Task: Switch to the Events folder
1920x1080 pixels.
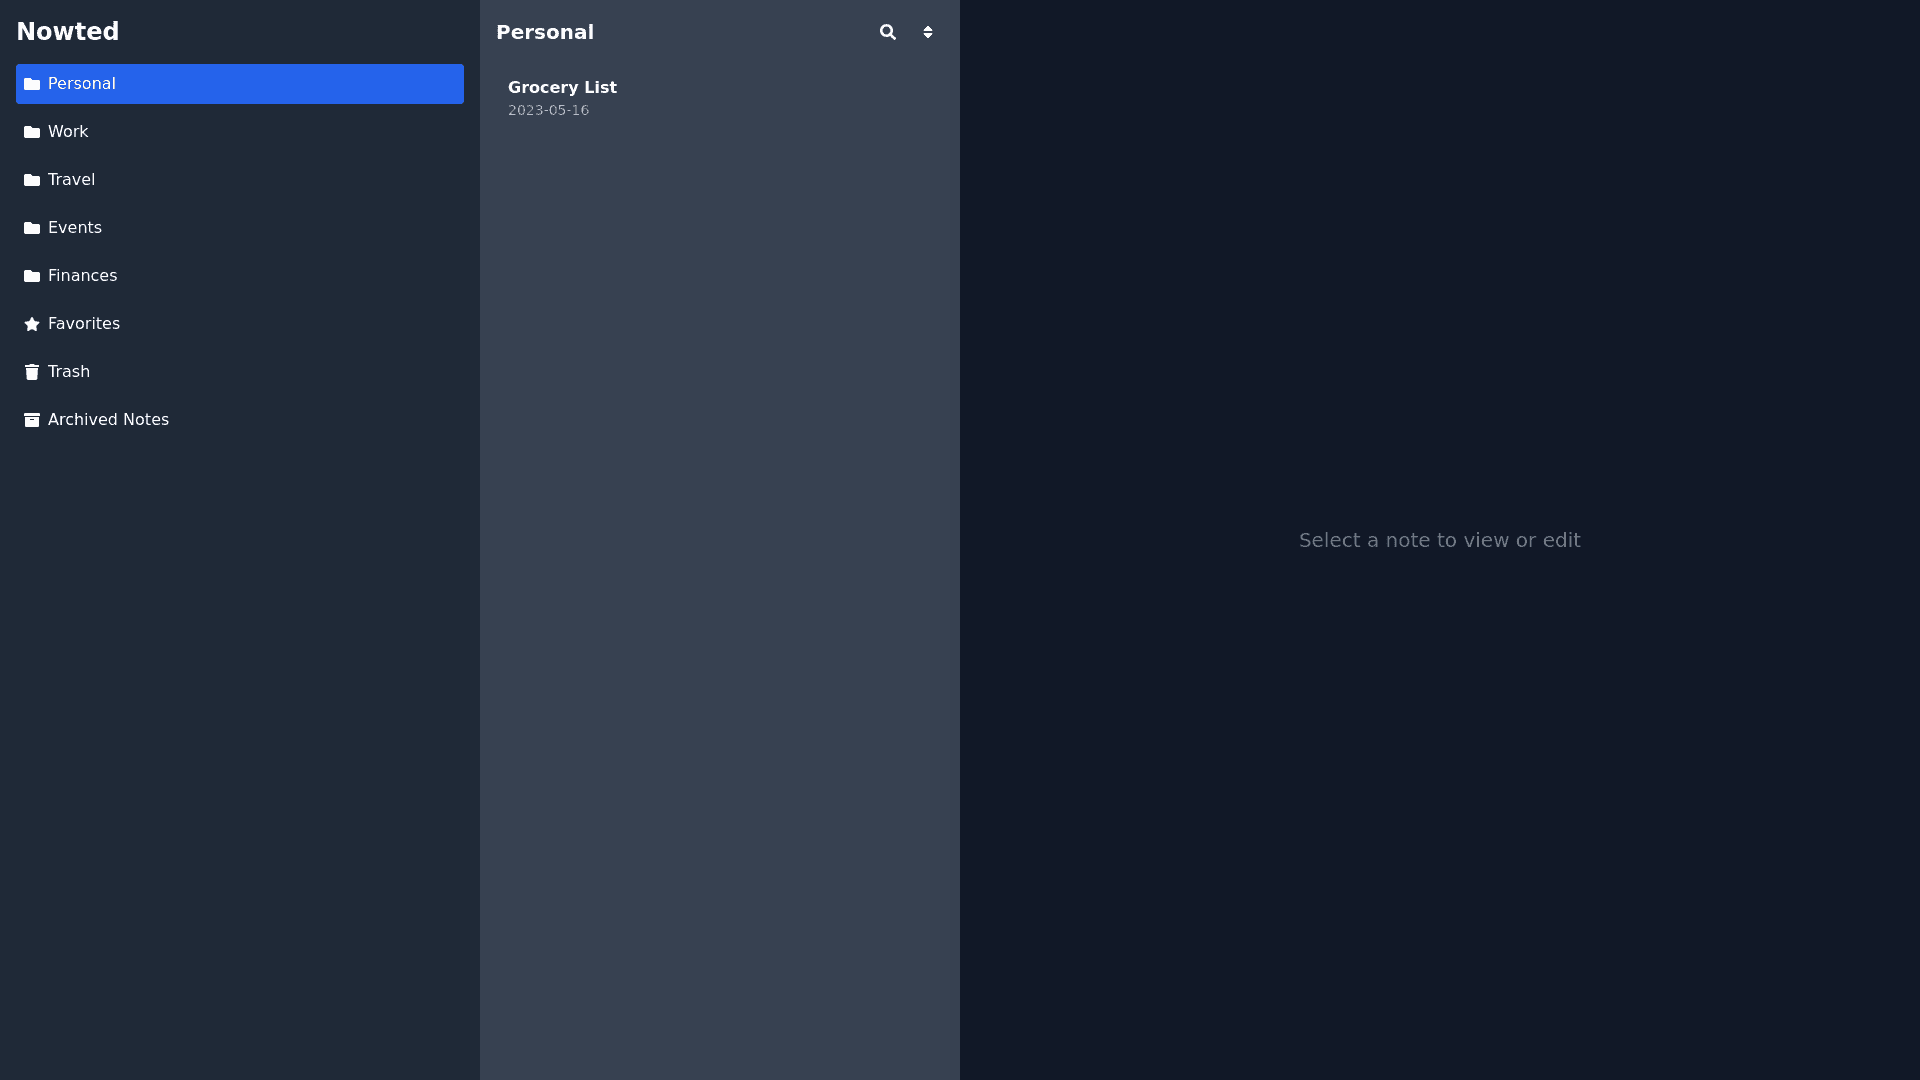Action: click(75, 228)
